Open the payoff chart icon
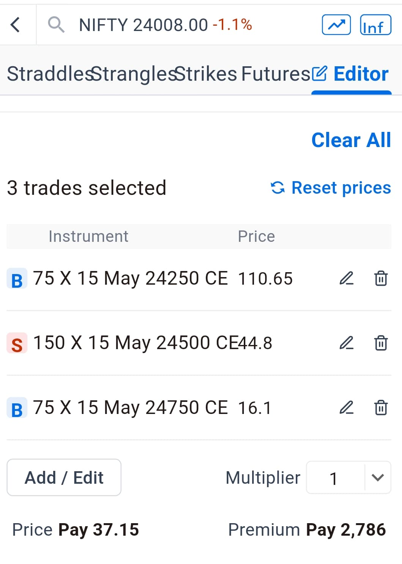Image resolution: width=402 pixels, height=564 pixels. [336, 25]
